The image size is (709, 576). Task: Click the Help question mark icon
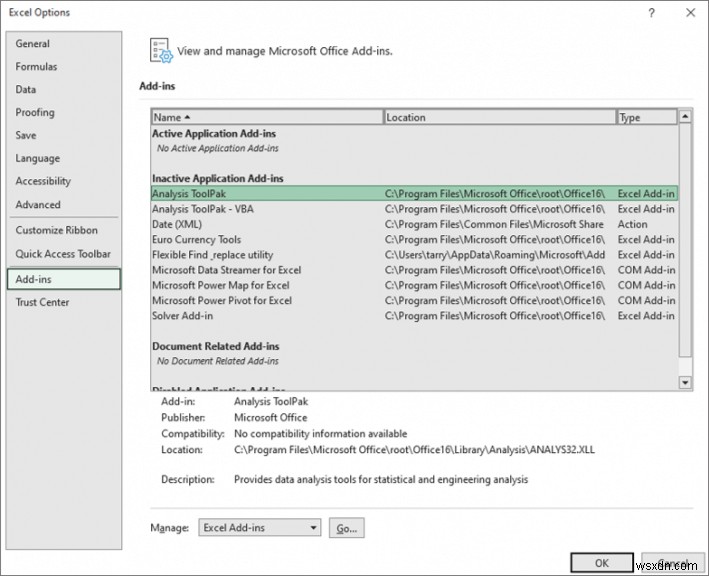coord(651,13)
